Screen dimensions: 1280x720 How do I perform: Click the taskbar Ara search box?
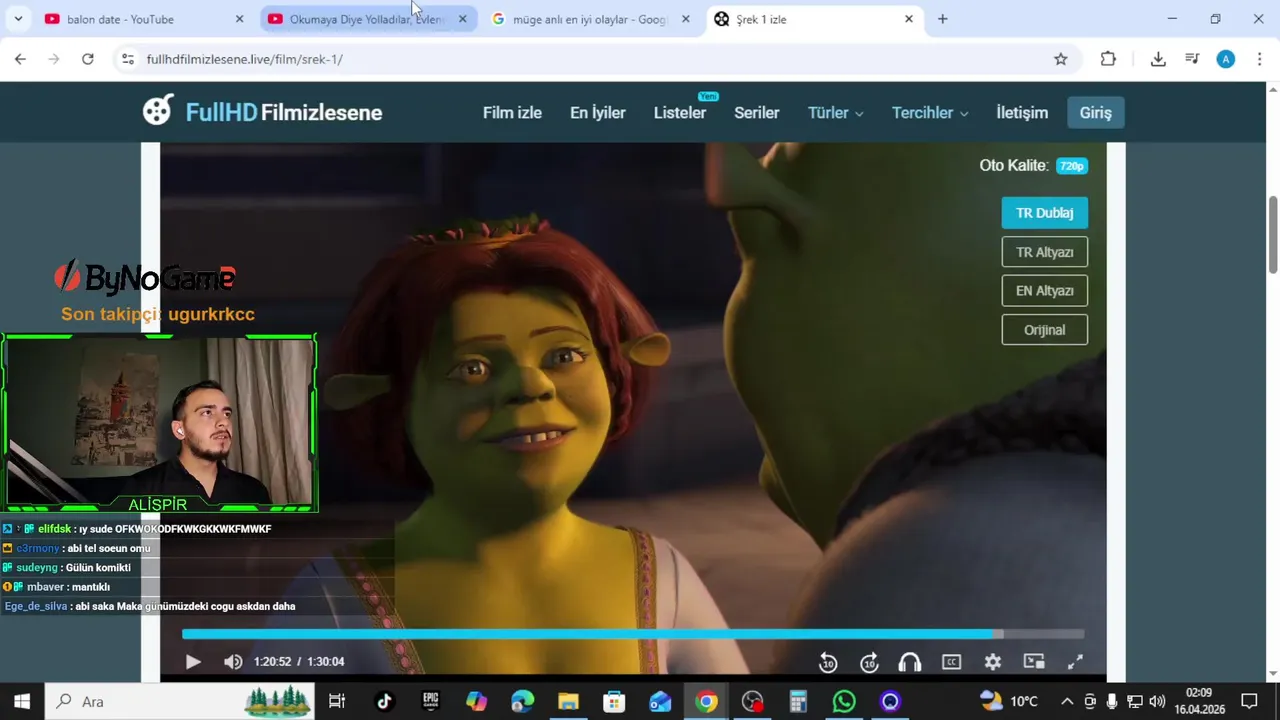point(180,701)
